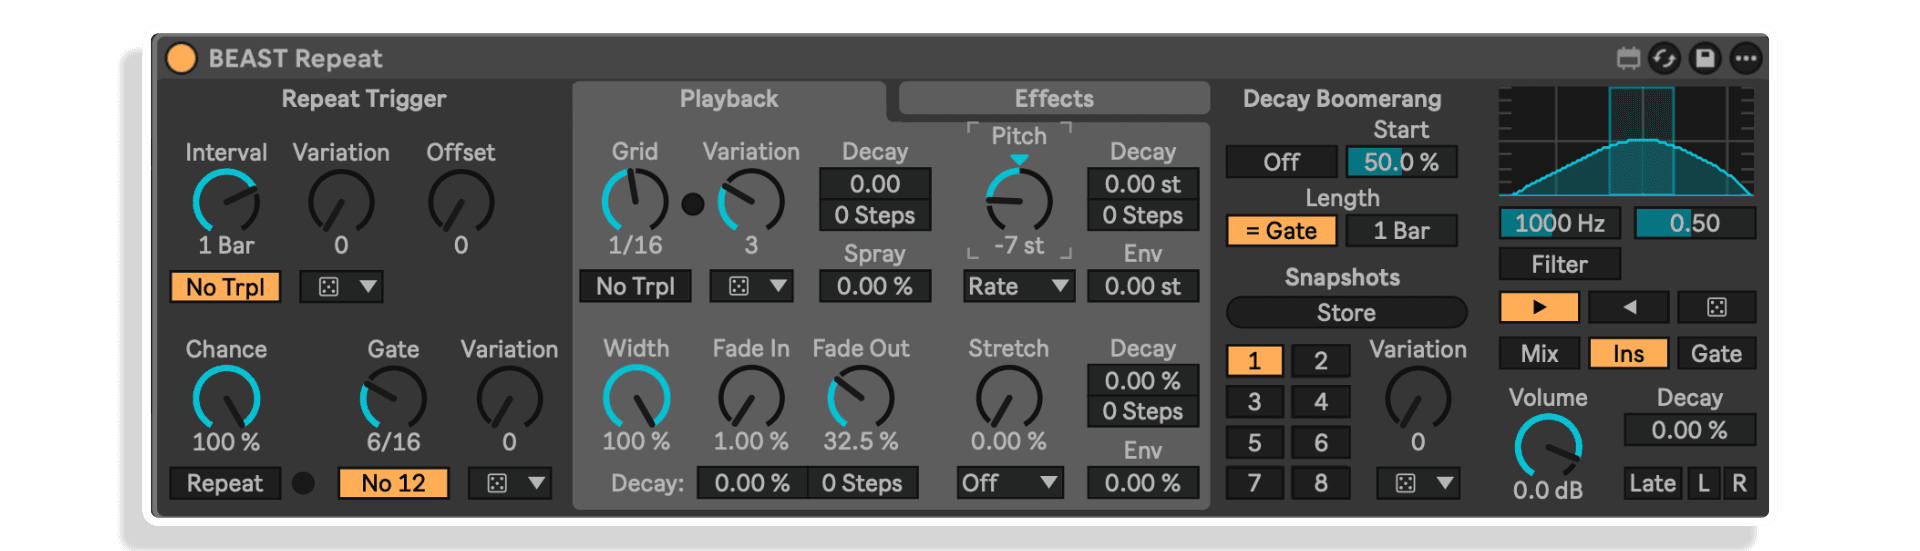Image resolution: width=1920 pixels, height=551 pixels.
Task: Click the filter resonance 0.50 field
Action: click(1695, 223)
